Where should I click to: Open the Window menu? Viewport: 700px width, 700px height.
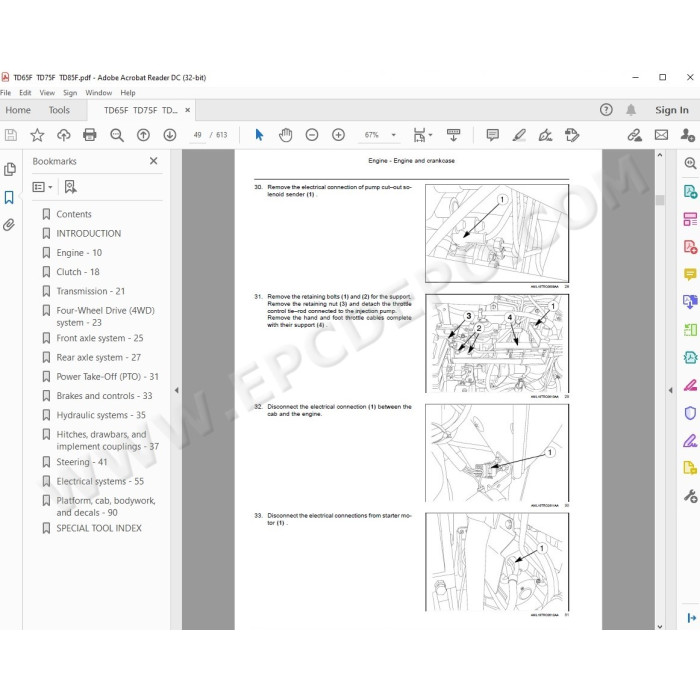[99, 93]
